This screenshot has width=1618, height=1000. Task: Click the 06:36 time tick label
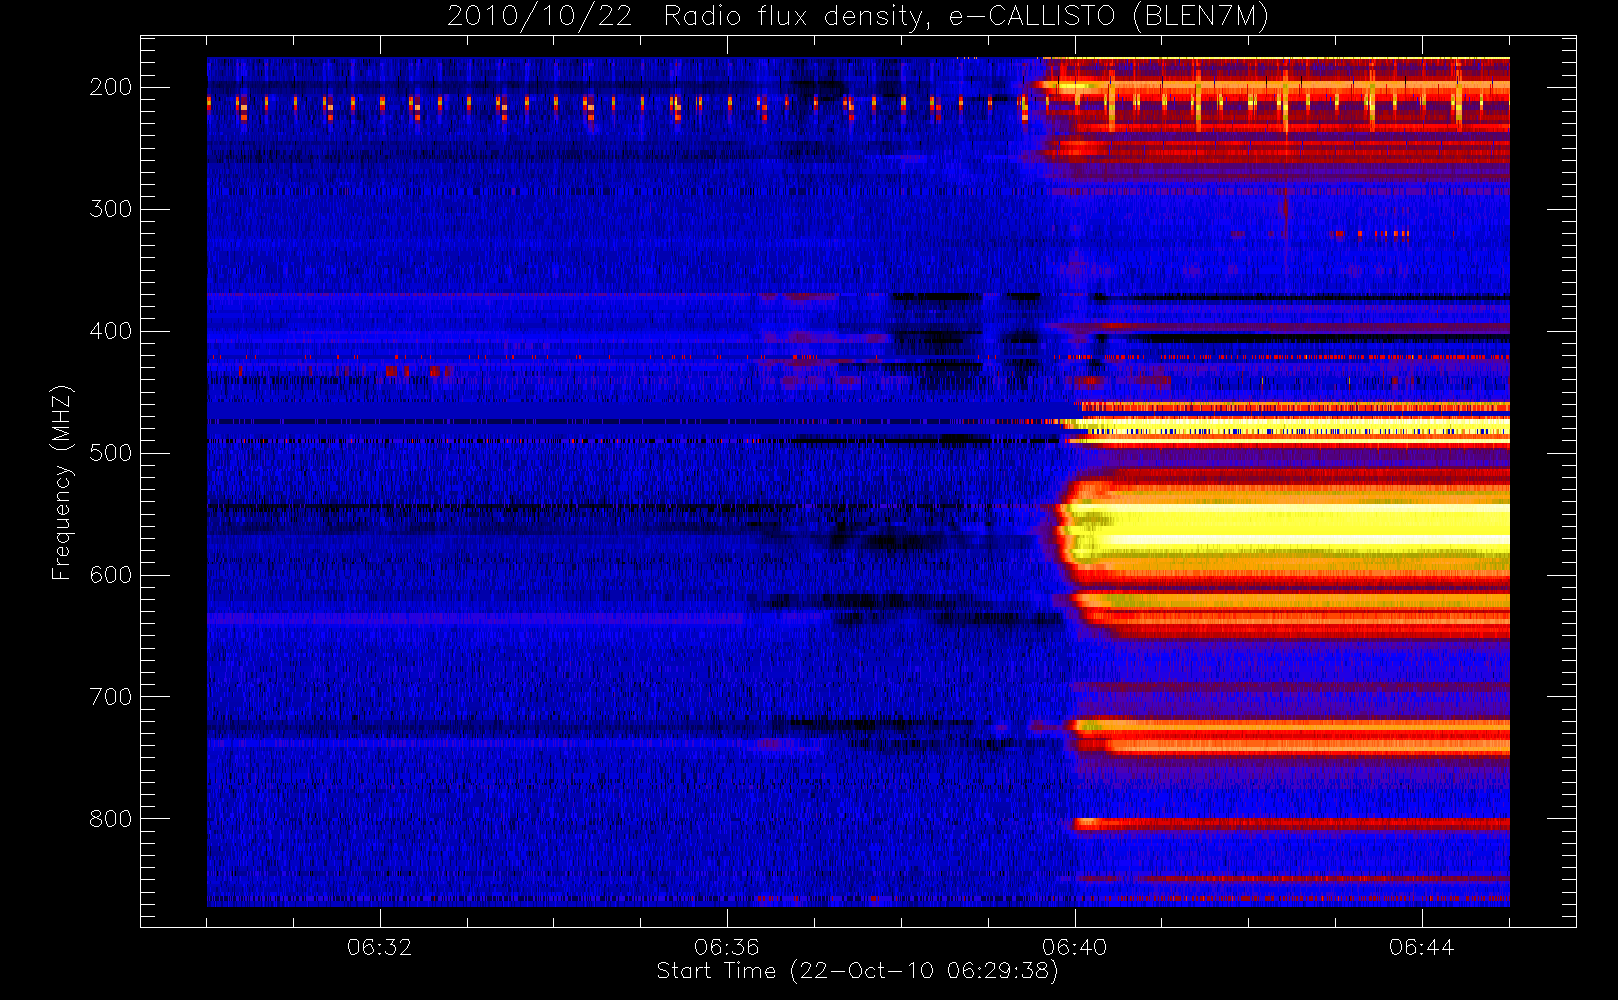(x=727, y=947)
